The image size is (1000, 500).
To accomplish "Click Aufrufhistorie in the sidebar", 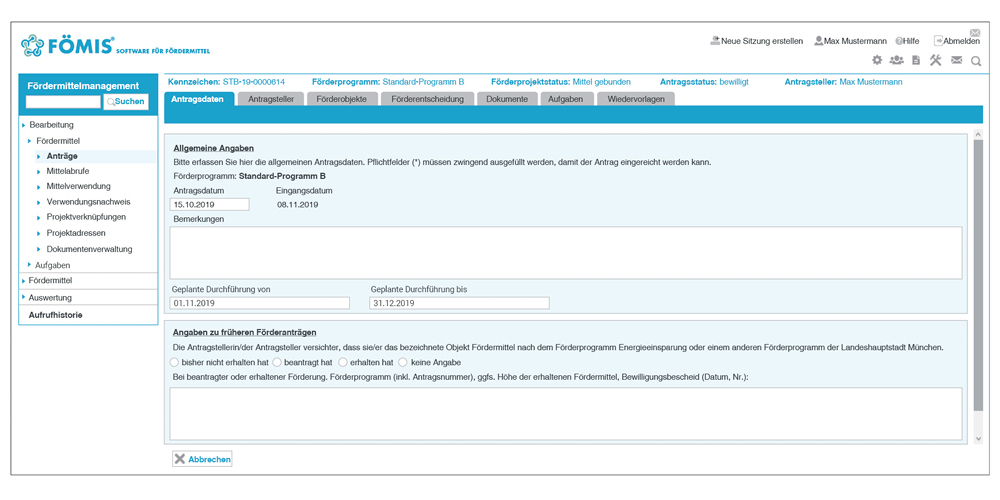I will 55,315.
